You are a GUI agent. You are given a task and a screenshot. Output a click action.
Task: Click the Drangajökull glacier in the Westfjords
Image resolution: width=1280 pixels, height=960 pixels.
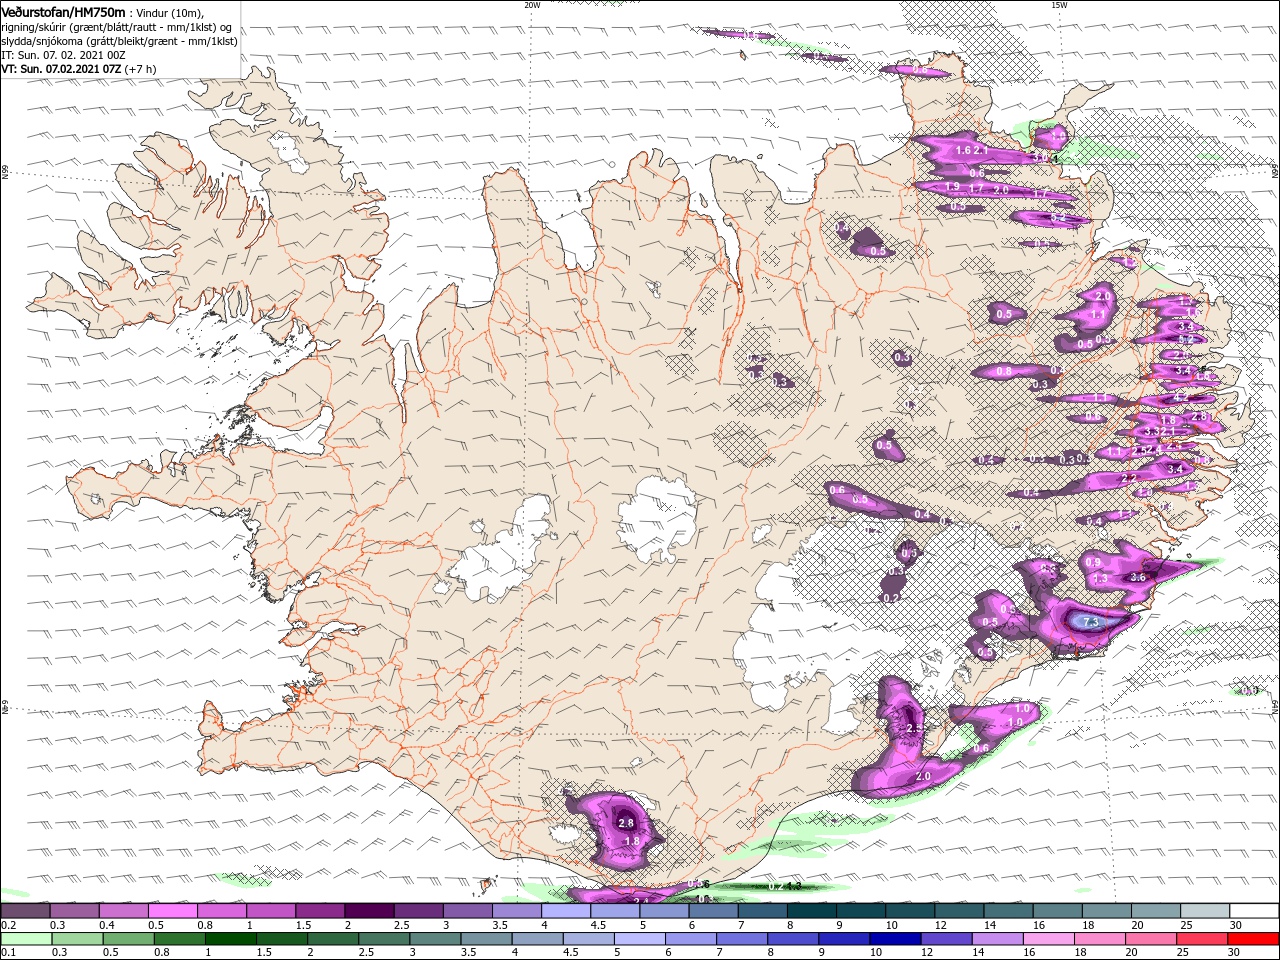pyautogui.click(x=290, y=150)
